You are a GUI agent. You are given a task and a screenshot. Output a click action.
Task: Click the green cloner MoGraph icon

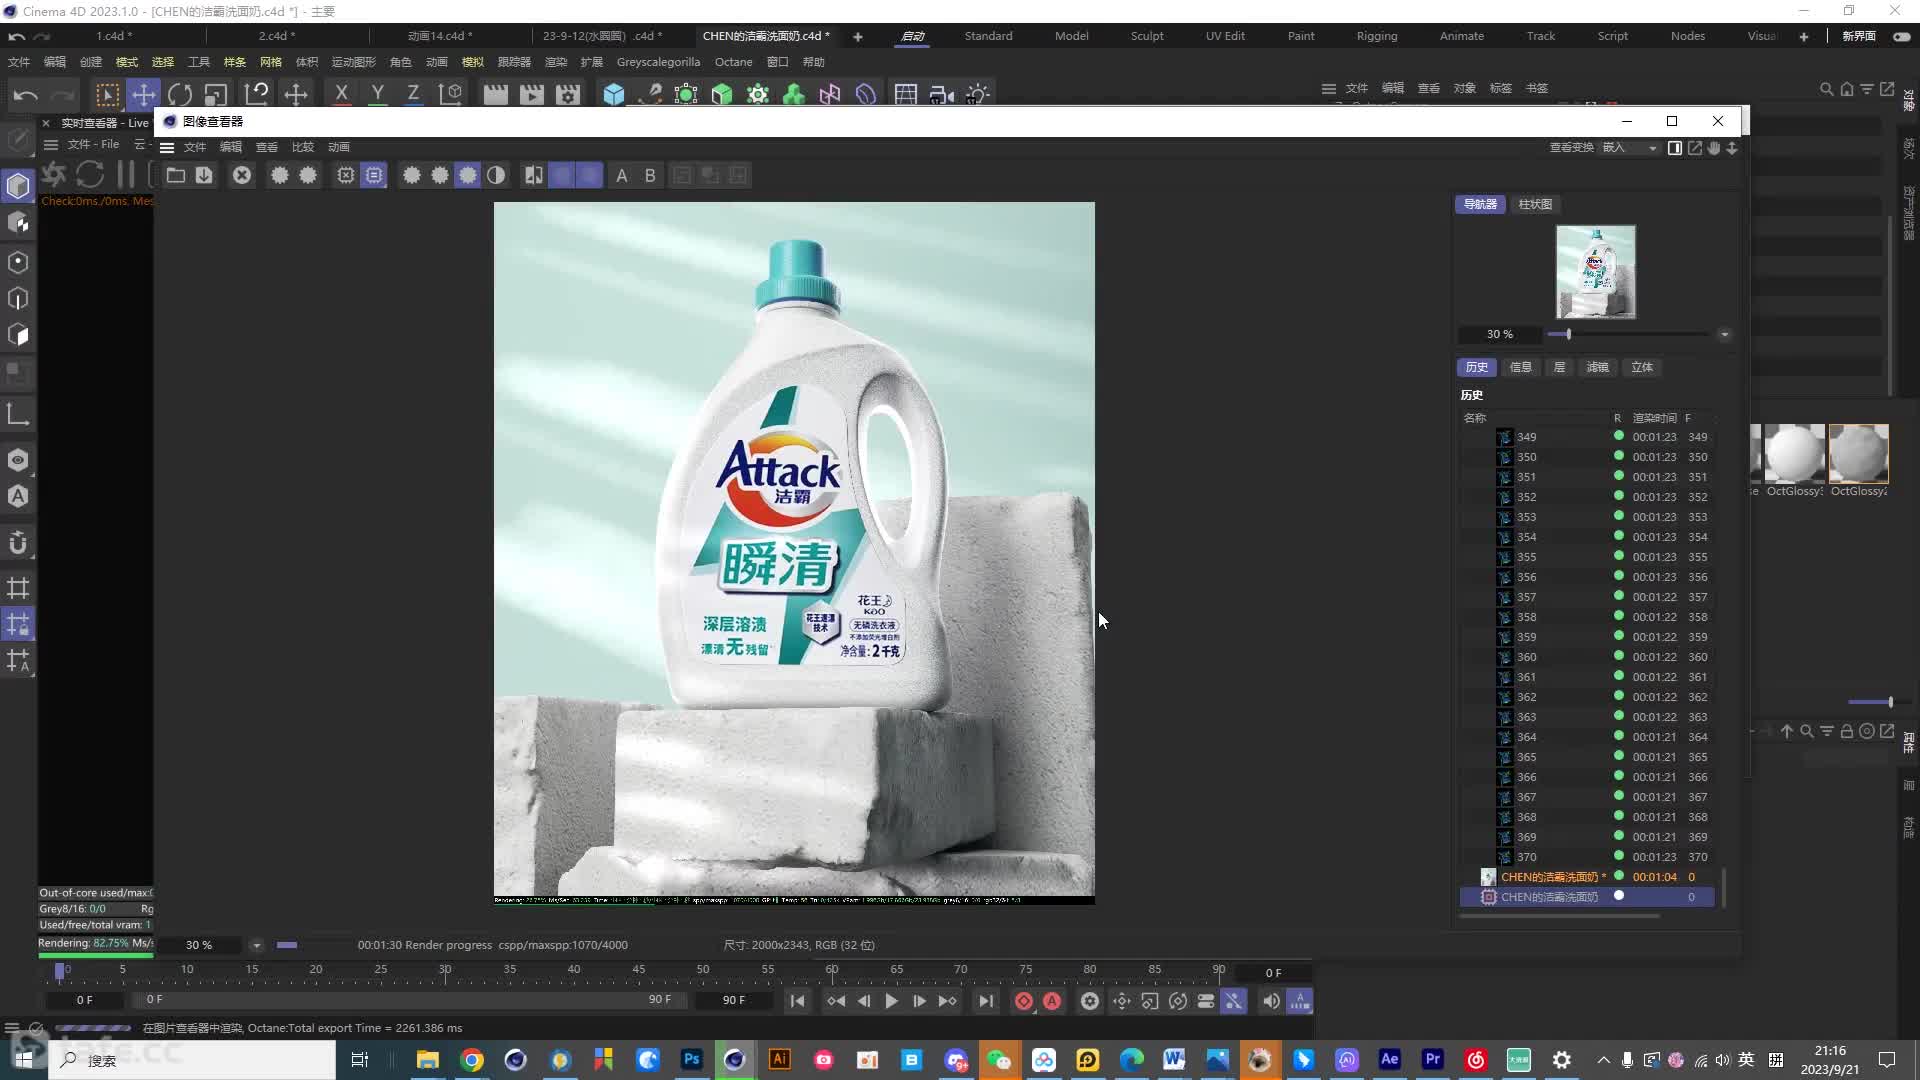794,94
